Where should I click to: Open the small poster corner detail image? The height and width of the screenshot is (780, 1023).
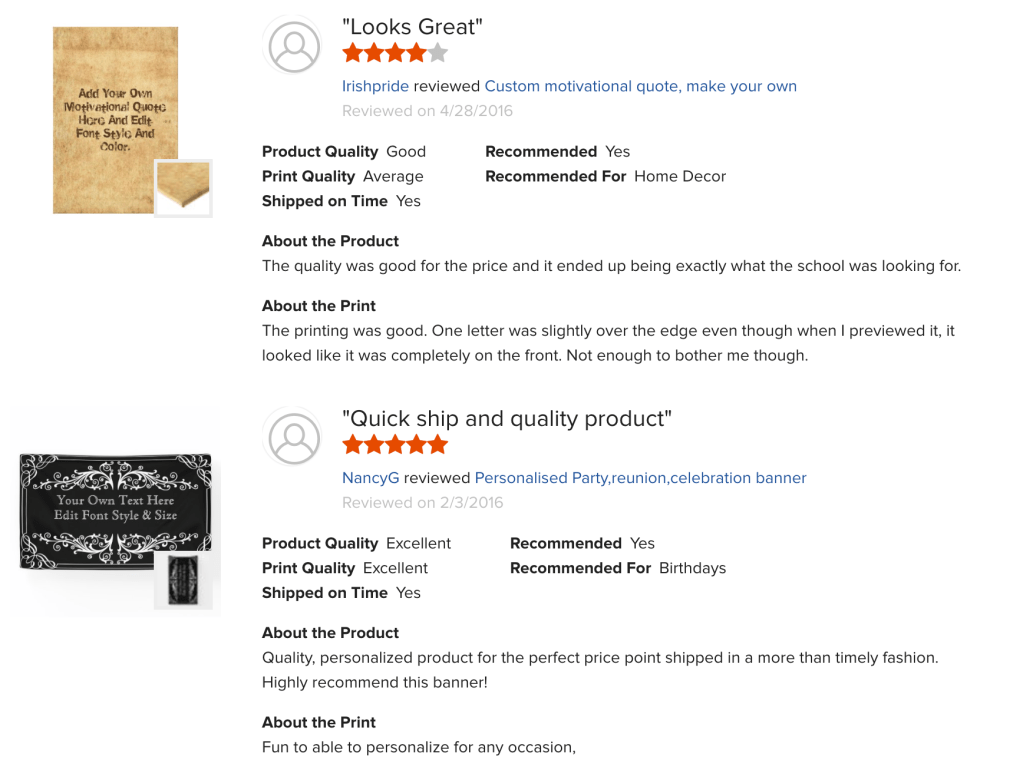click(183, 188)
